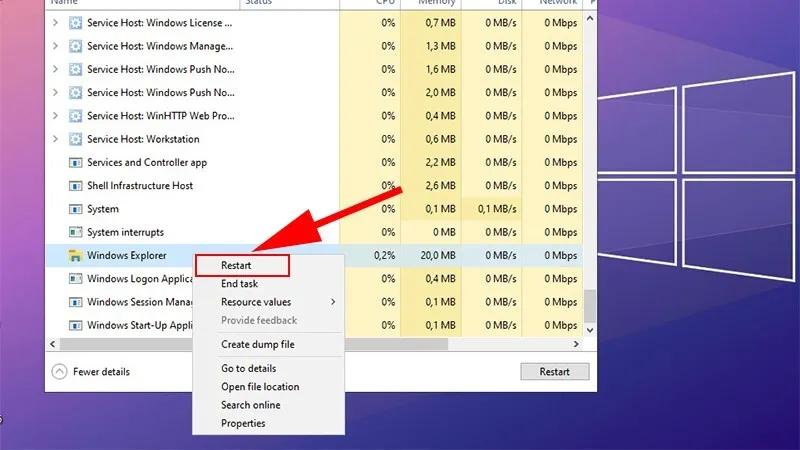Click the 0 MB memory value of System interrupts
Viewport: 800px width, 450px height.
tap(444, 232)
